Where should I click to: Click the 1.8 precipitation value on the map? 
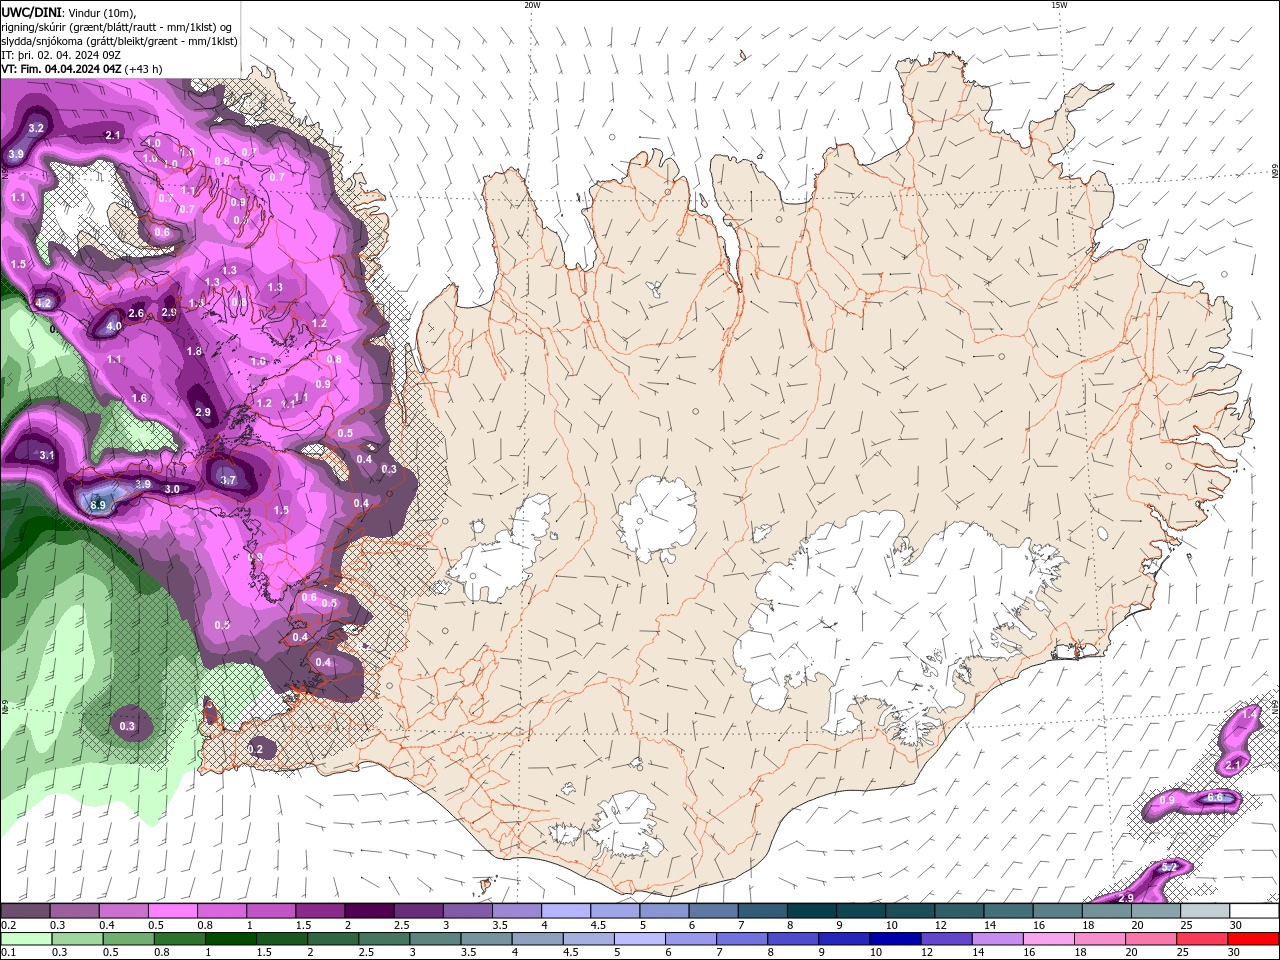tap(194, 352)
